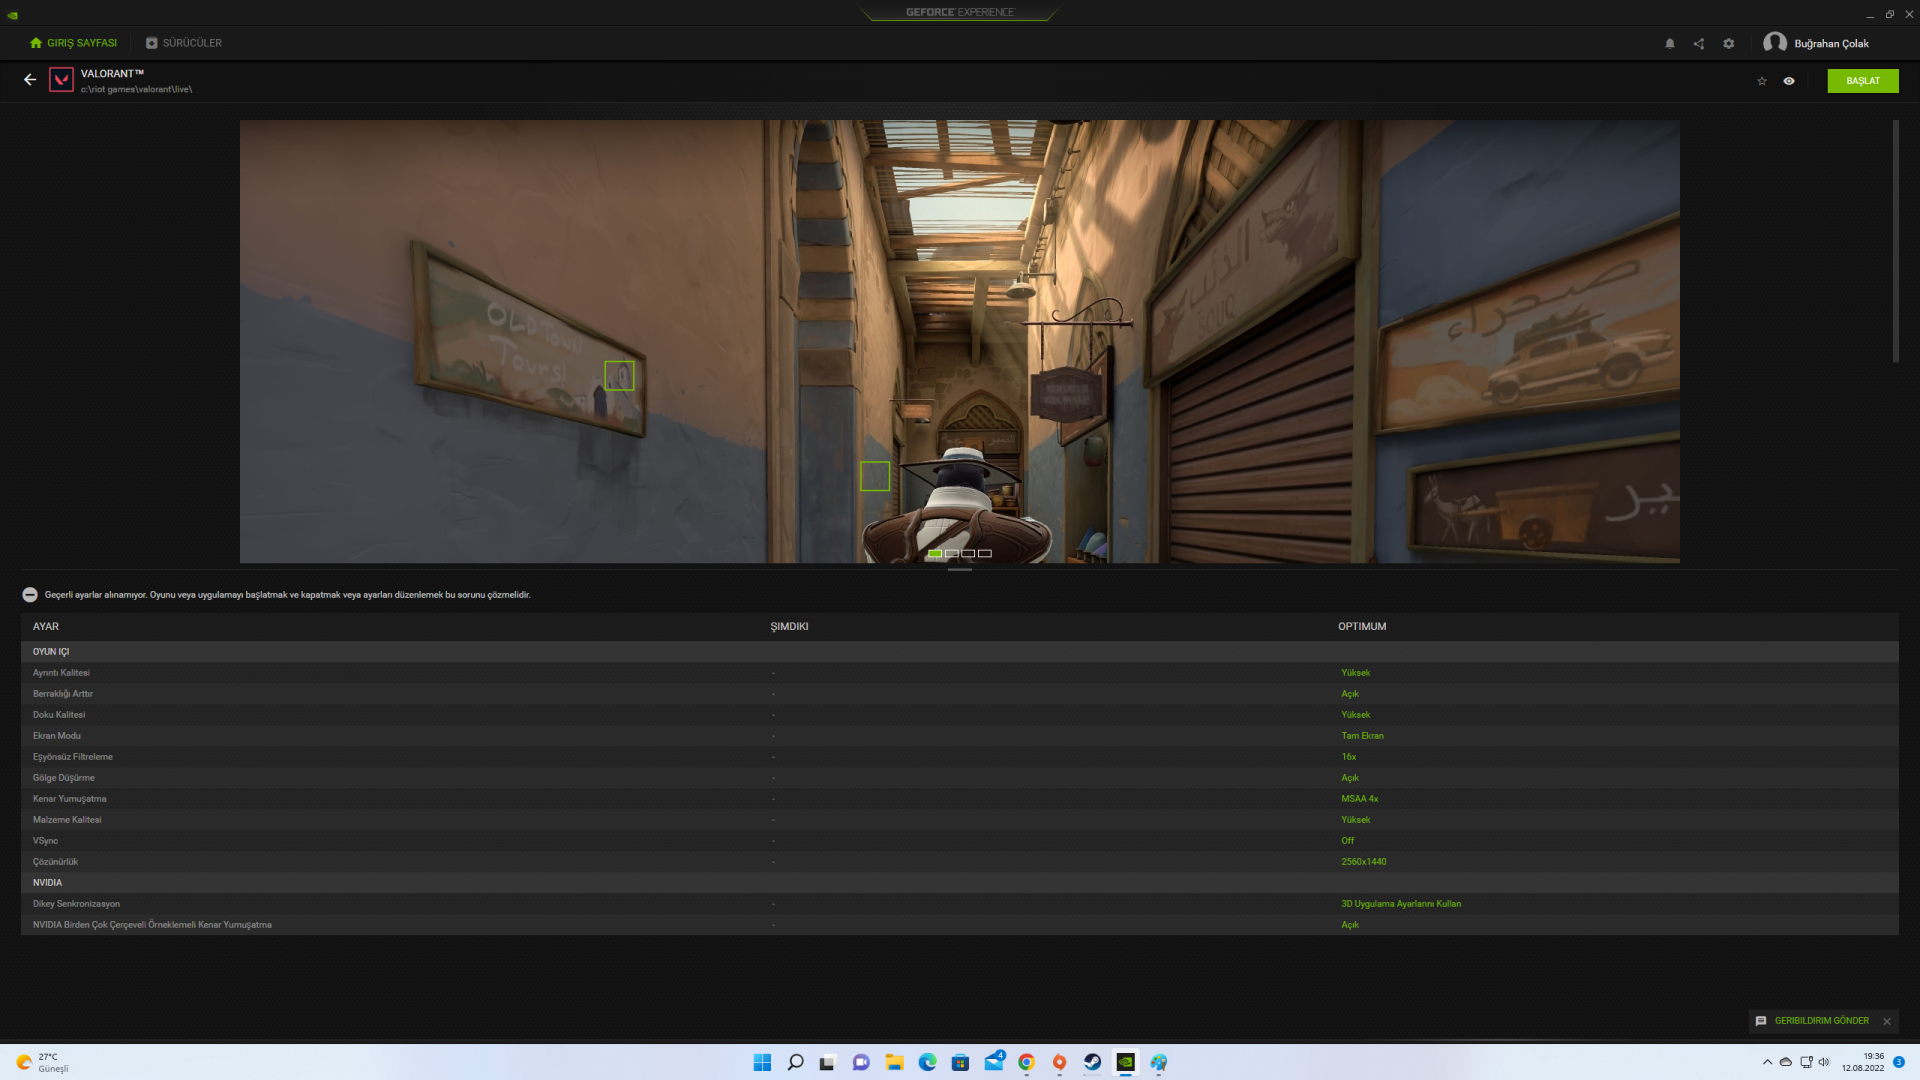Screen dimensions: 1920x1080
Task: Switch to the SÜRÜCÜLER tab
Action: (x=183, y=43)
